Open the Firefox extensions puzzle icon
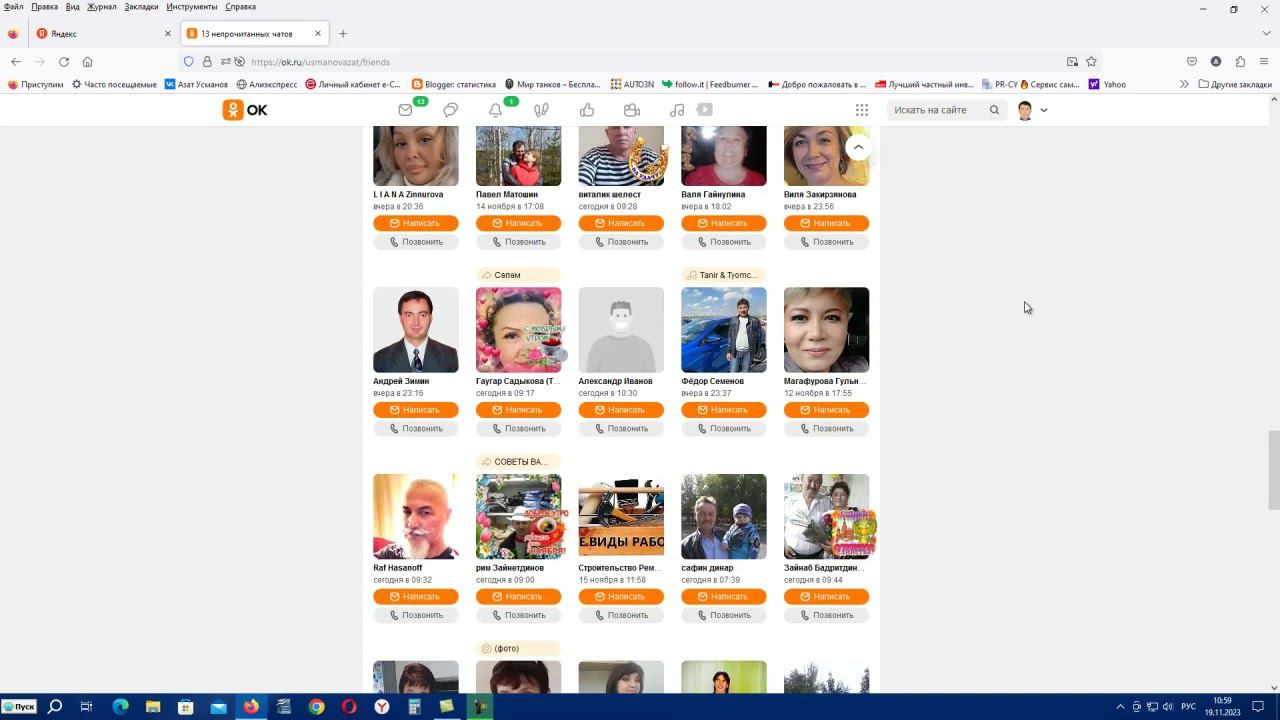This screenshot has height=720, width=1280. [1240, 62]
